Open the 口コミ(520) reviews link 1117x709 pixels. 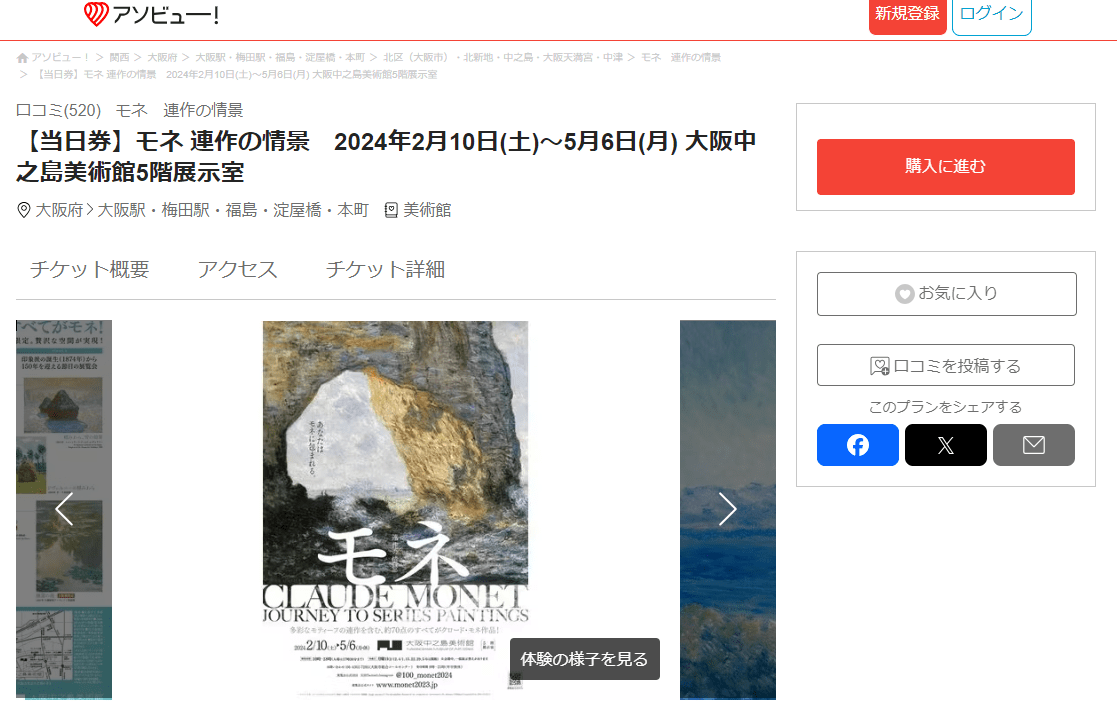pyautogui.click(x=58, y=110)
